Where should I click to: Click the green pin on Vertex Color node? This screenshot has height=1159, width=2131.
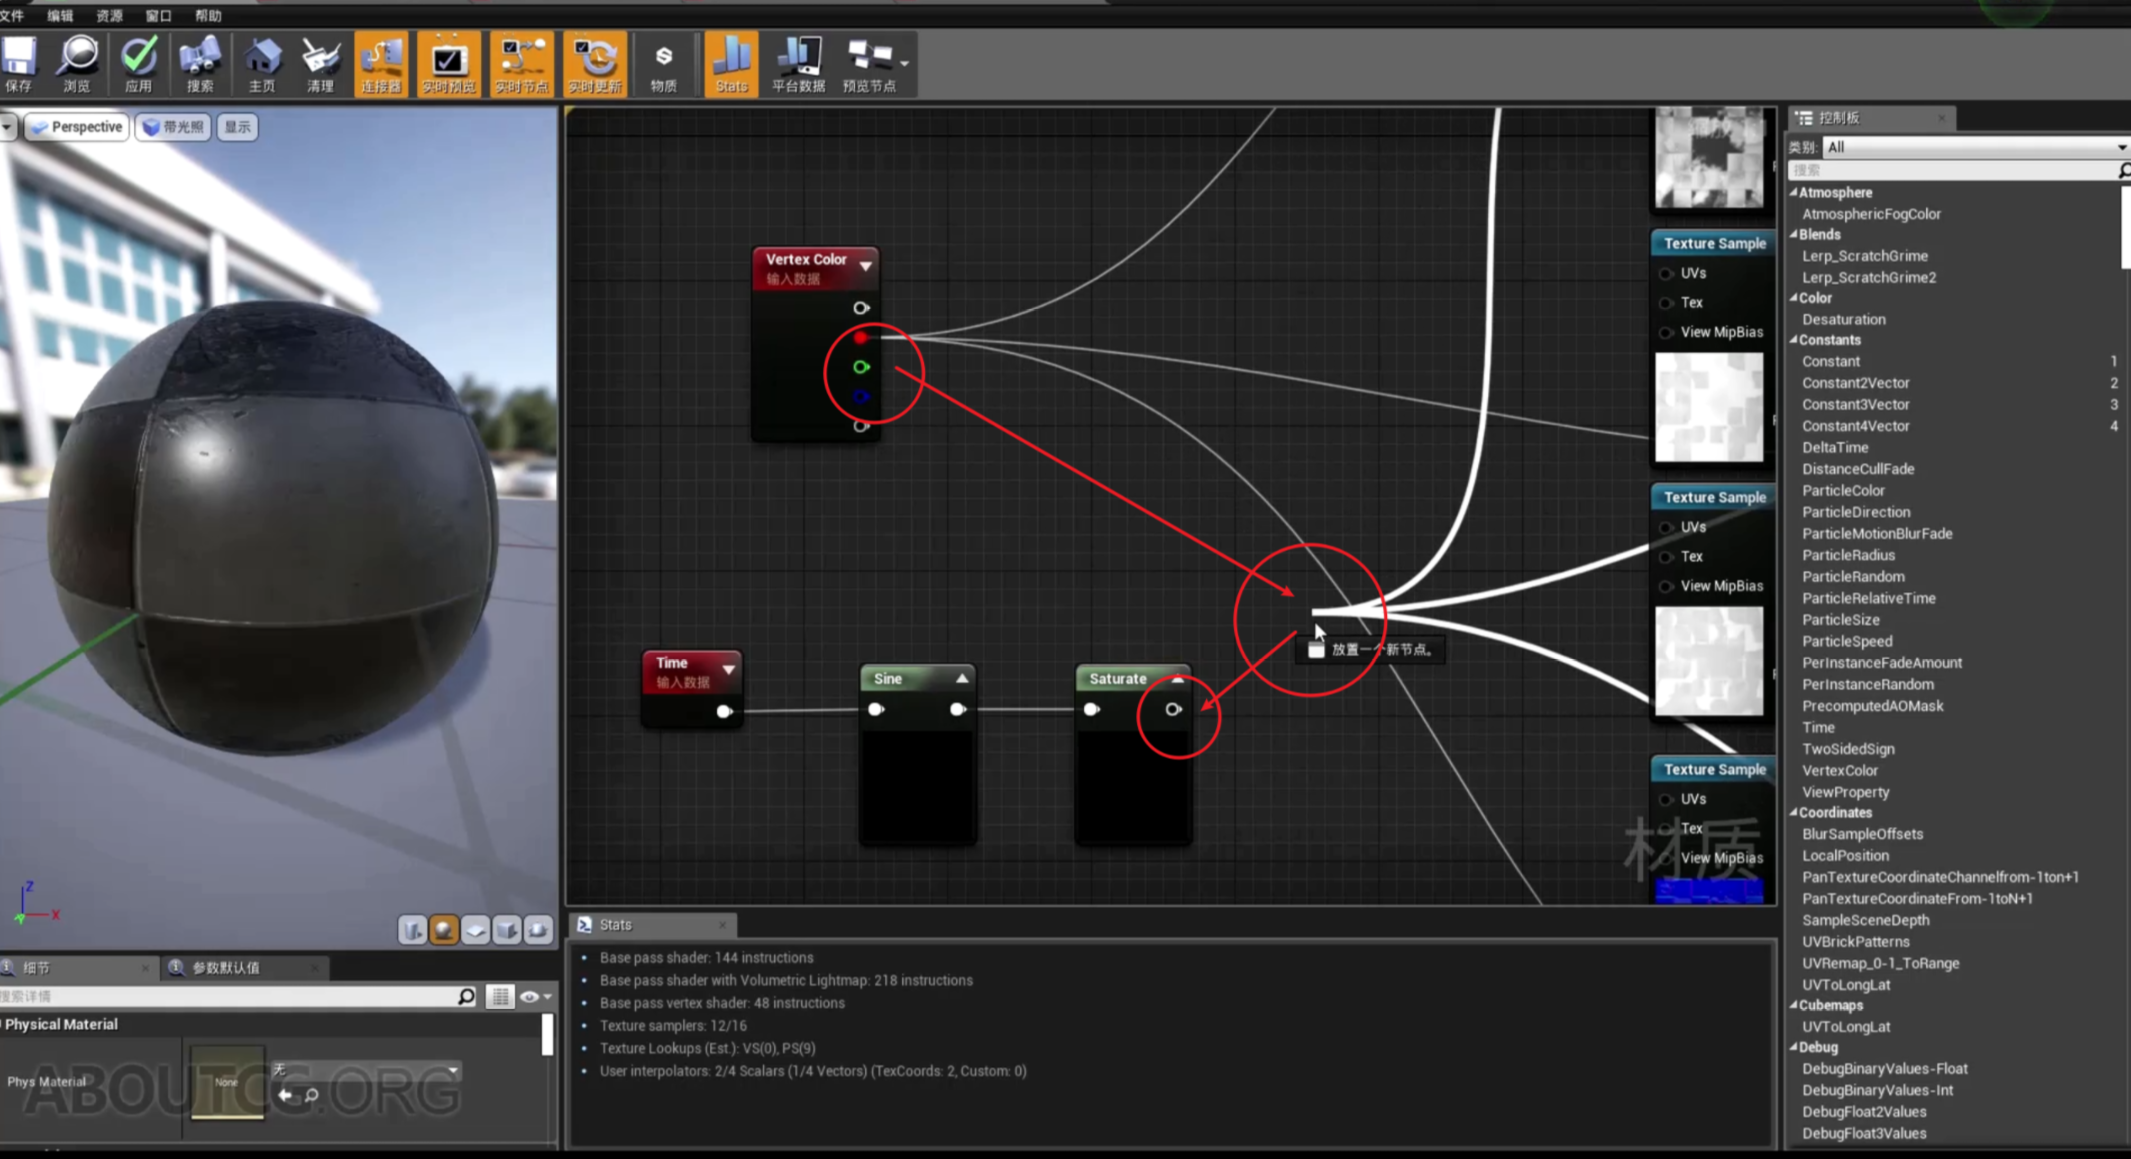click(x=861, y=367)
